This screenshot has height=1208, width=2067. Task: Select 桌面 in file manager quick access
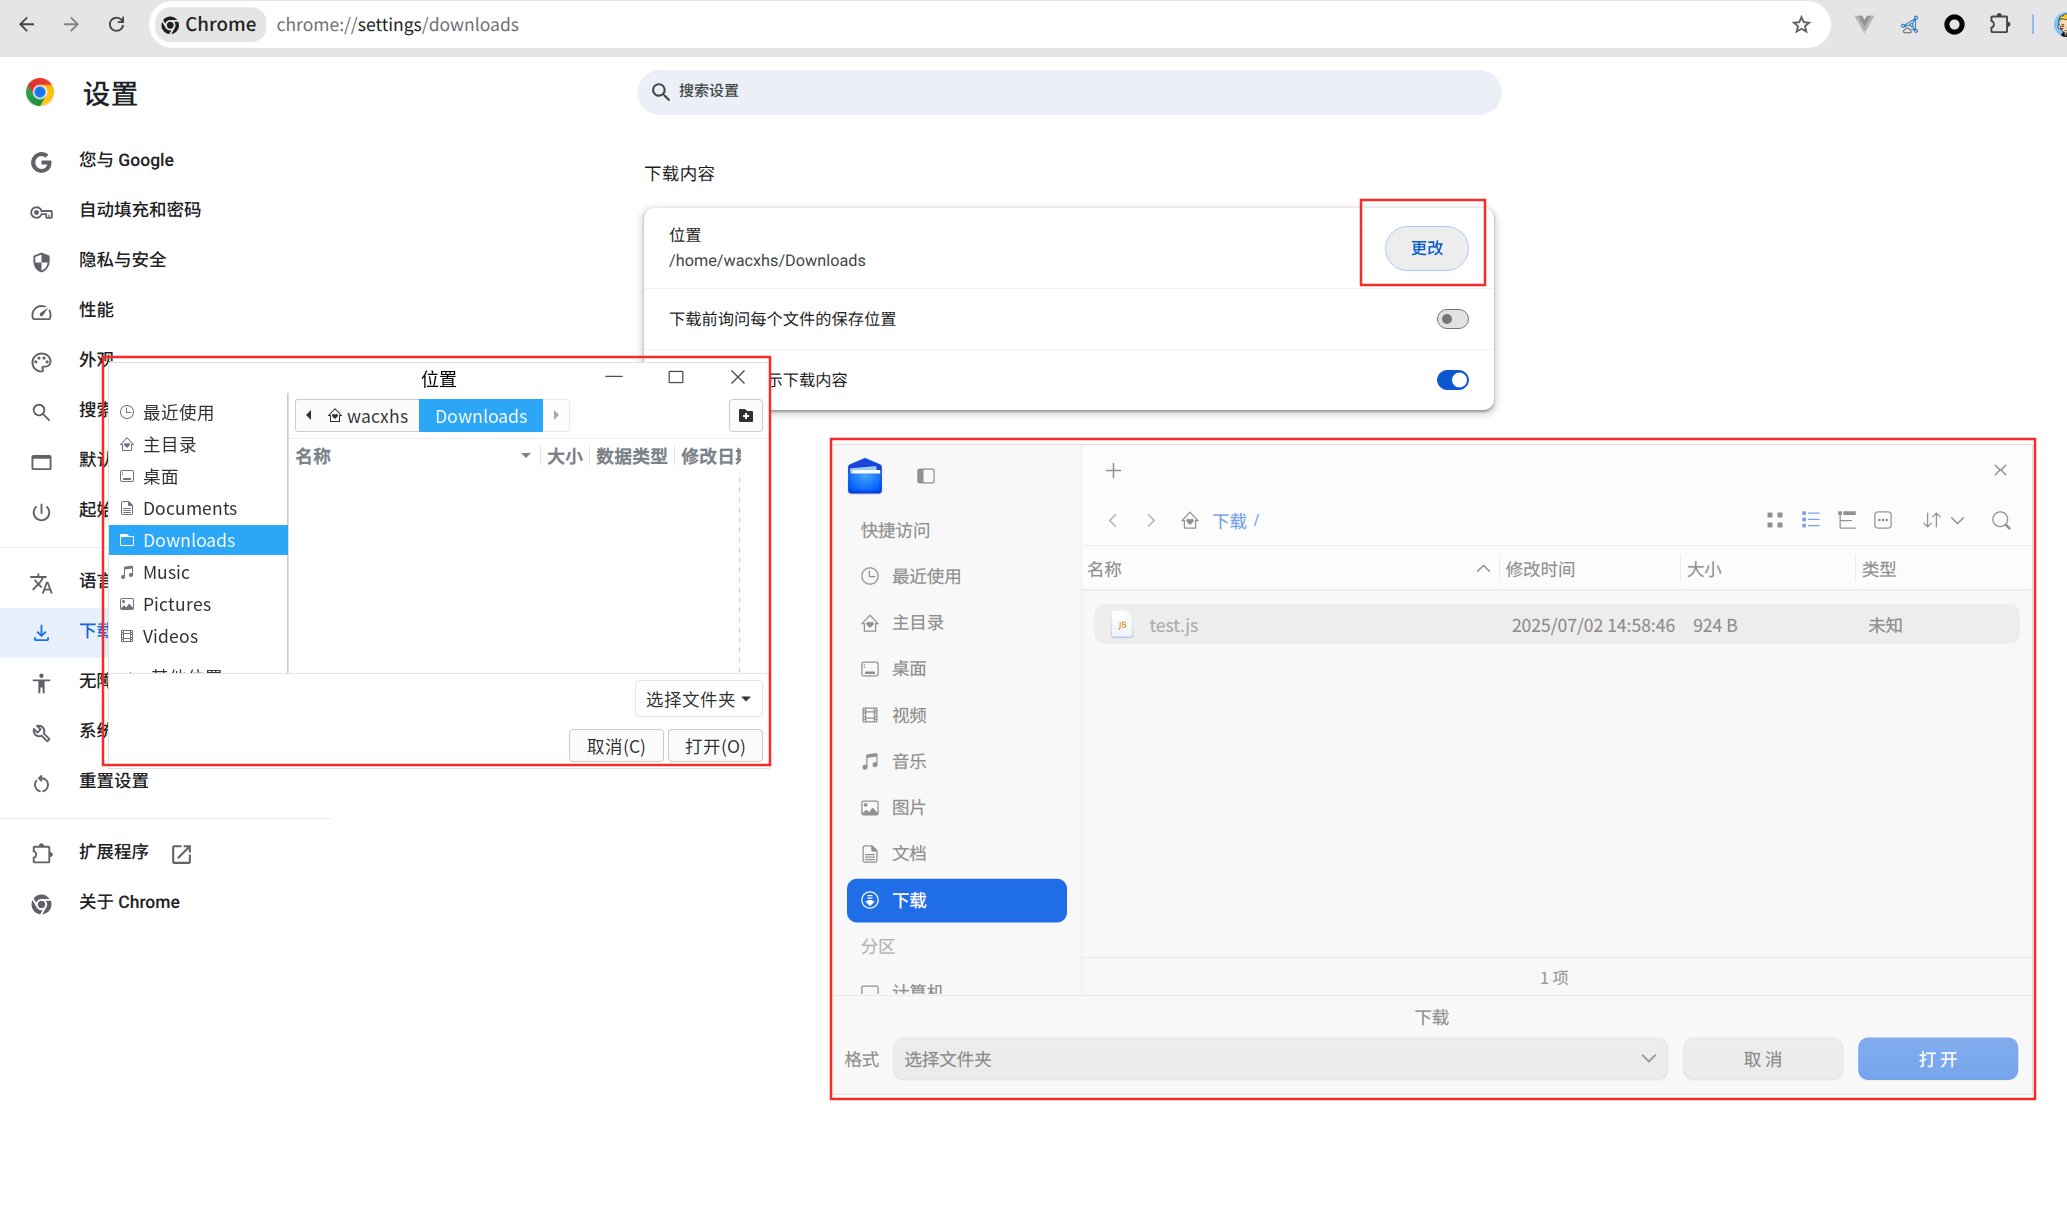(956, 669)
